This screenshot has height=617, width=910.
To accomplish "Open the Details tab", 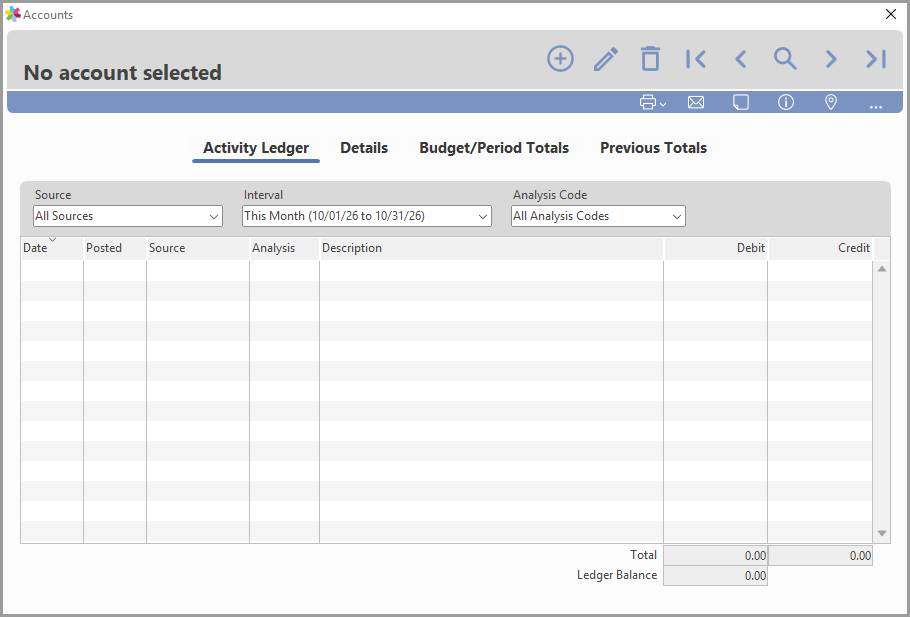I will [x=364, y=148].
